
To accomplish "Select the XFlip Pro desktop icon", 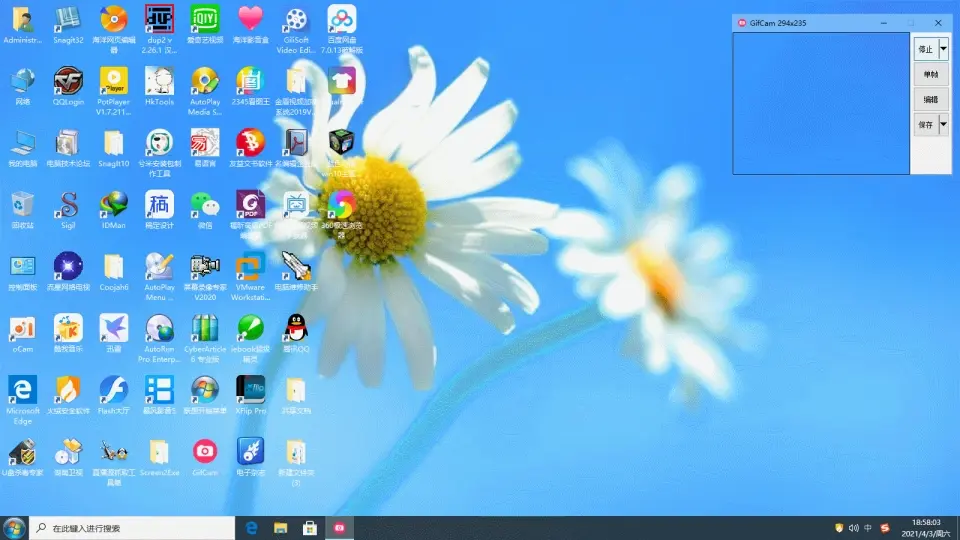I will point(250,390).
